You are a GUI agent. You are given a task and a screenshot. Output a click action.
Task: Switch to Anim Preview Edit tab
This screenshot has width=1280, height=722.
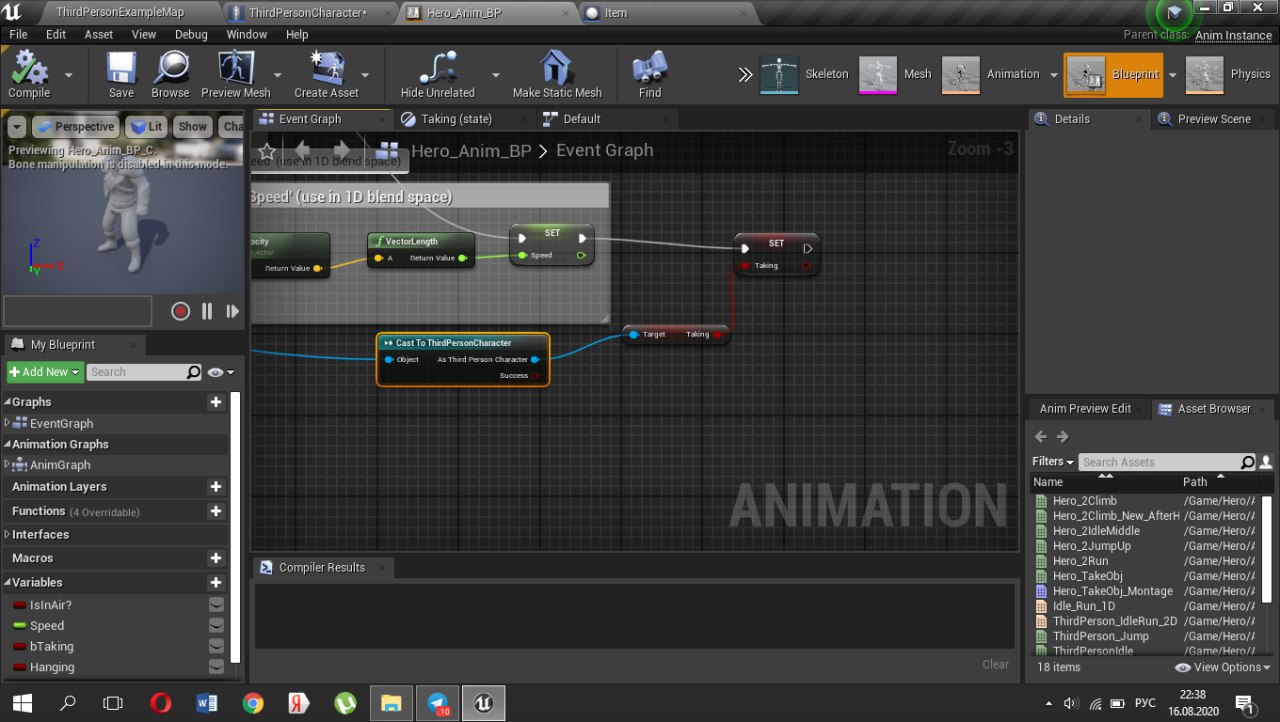pos(1085,408)
